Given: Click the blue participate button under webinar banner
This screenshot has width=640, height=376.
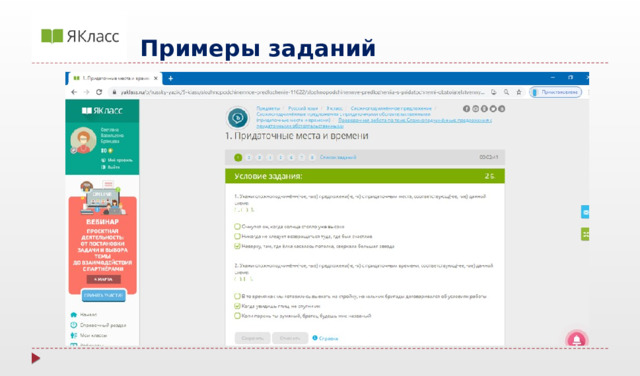Looking at the screenshot, I should (104, 295).
